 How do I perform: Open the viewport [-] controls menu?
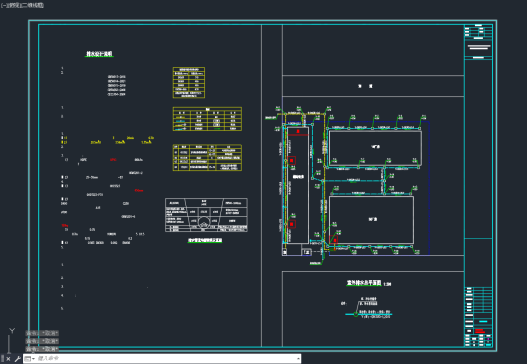[x=4, y=5]
